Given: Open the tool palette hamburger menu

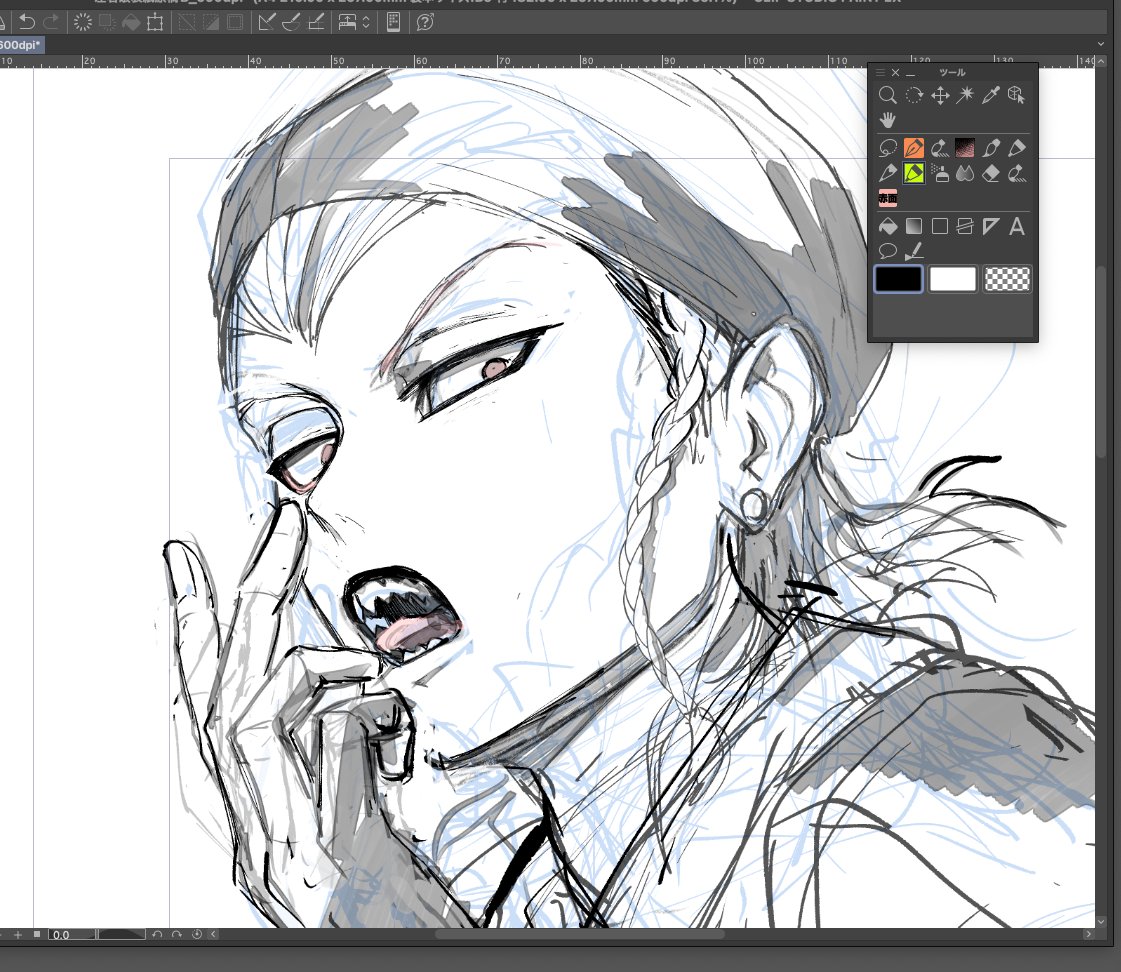Looking at the screenshot, I should [x=880, y=72].
